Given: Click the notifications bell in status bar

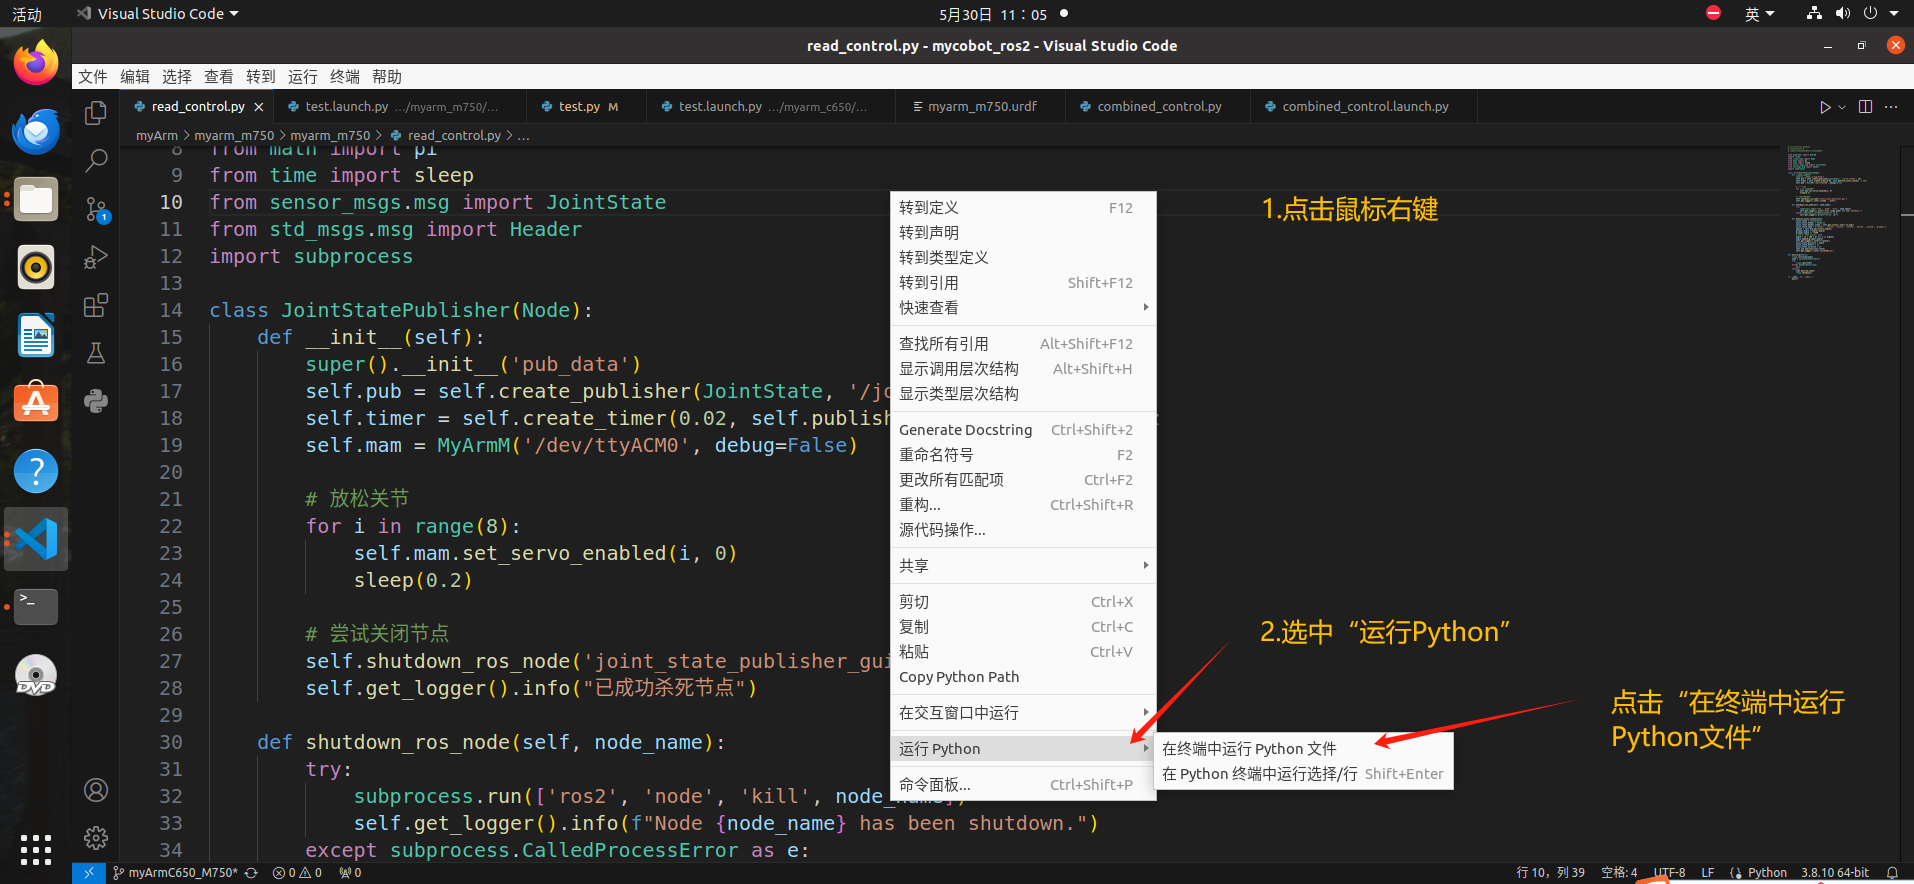Looking at the screenshot, I should click(x=1892, y=873).
